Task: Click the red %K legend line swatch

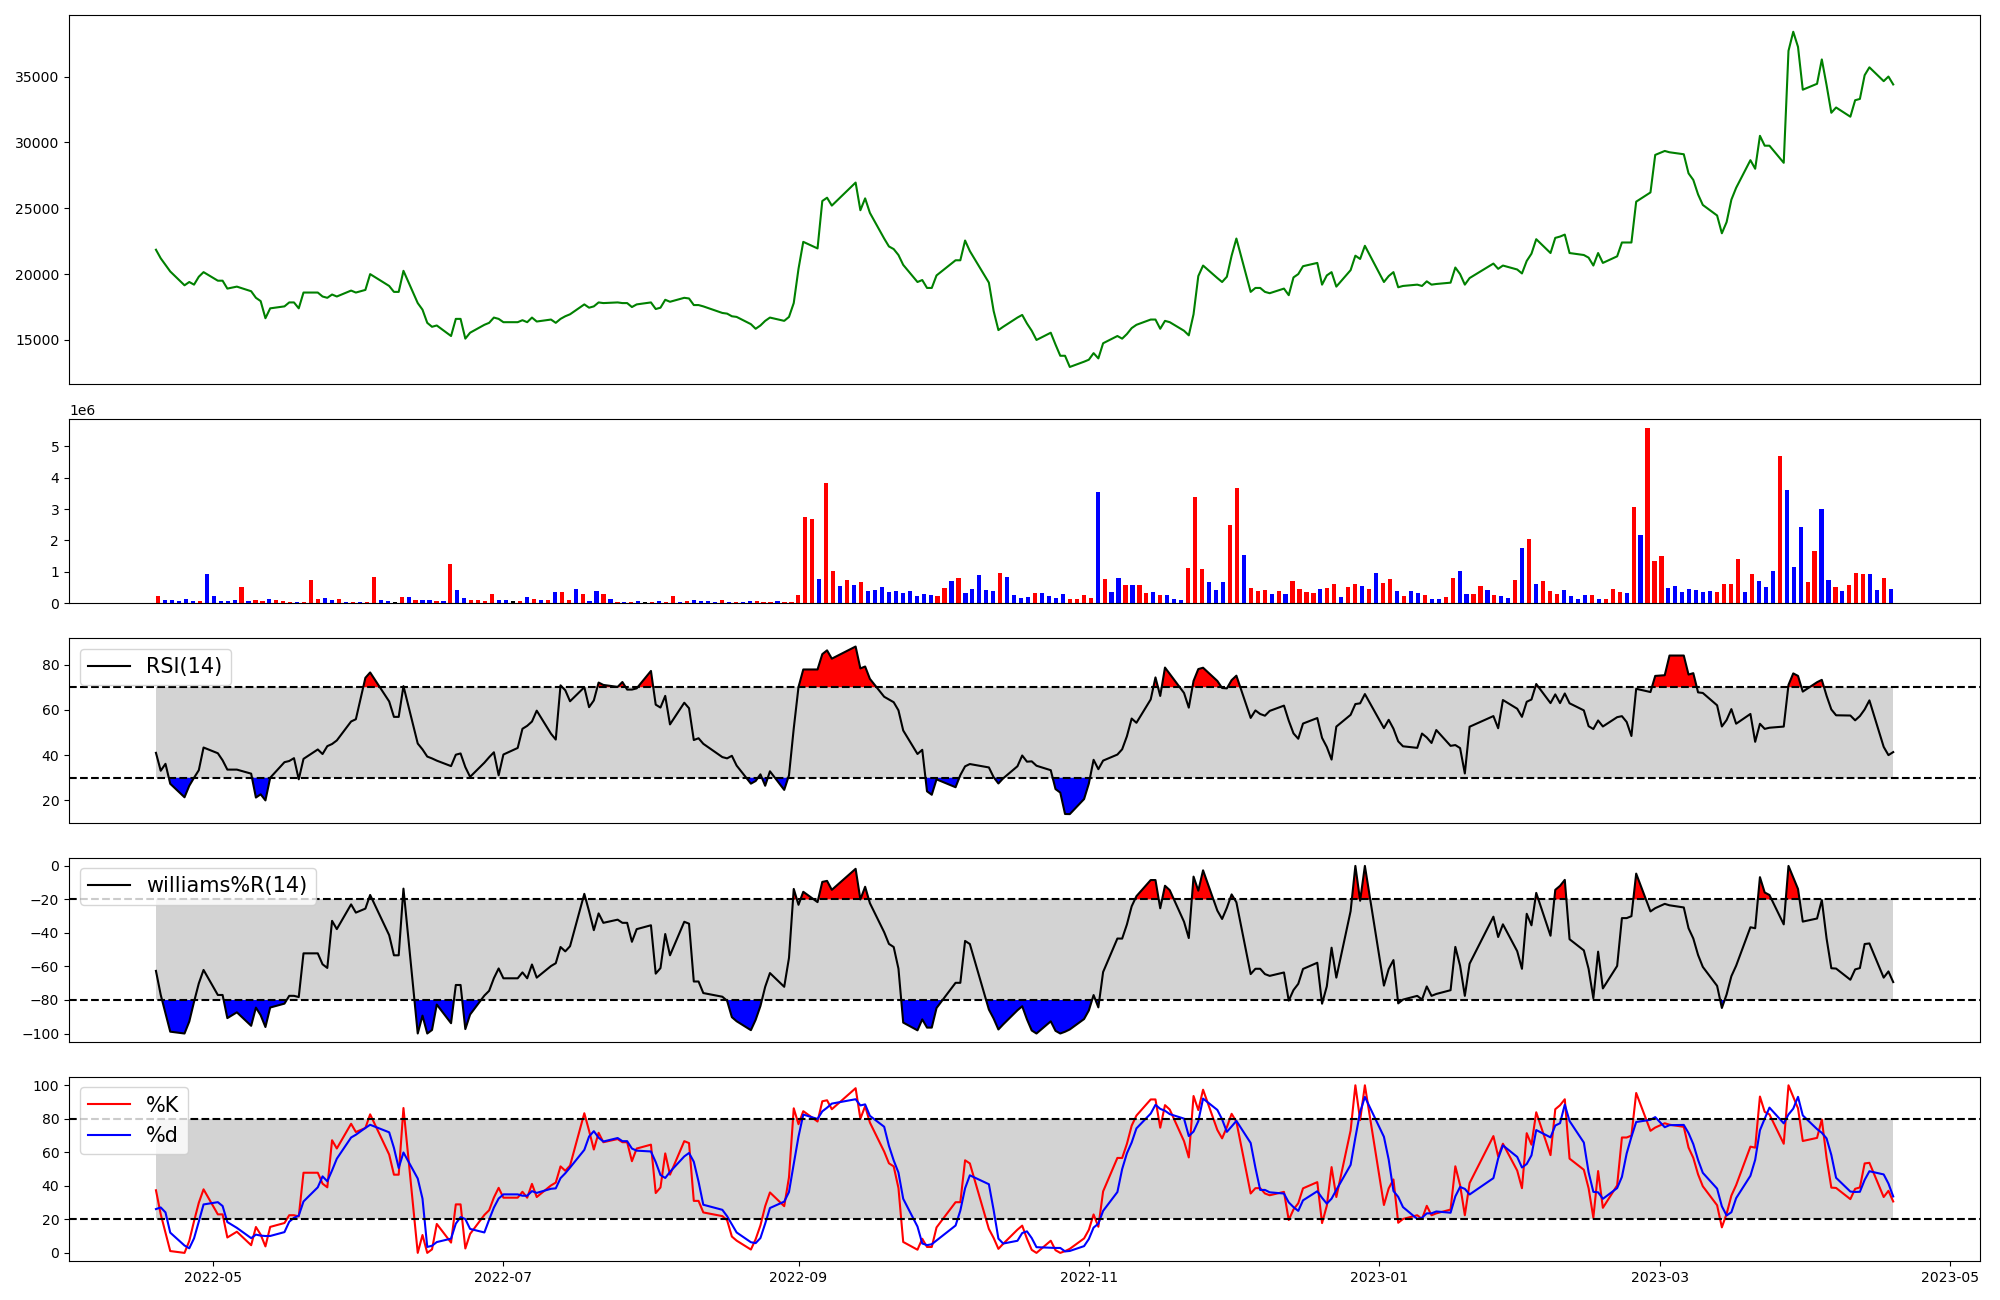Action: 110,1105
